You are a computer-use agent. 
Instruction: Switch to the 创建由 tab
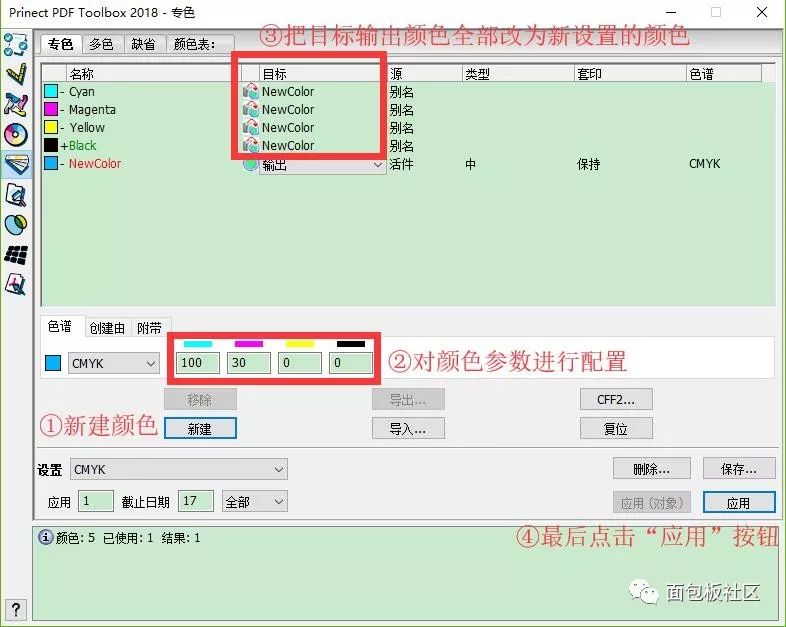click(x=107, y=327)
